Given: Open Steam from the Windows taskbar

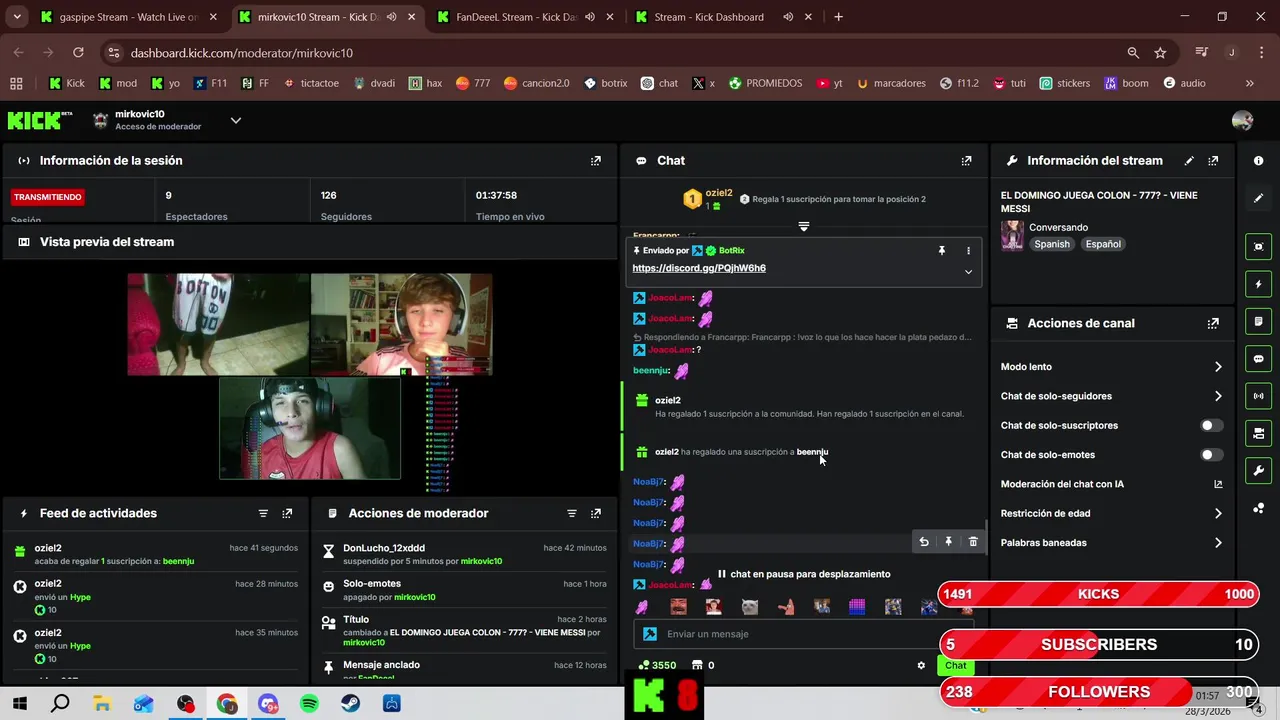Looking at the screenshot, I should point(351,704).
